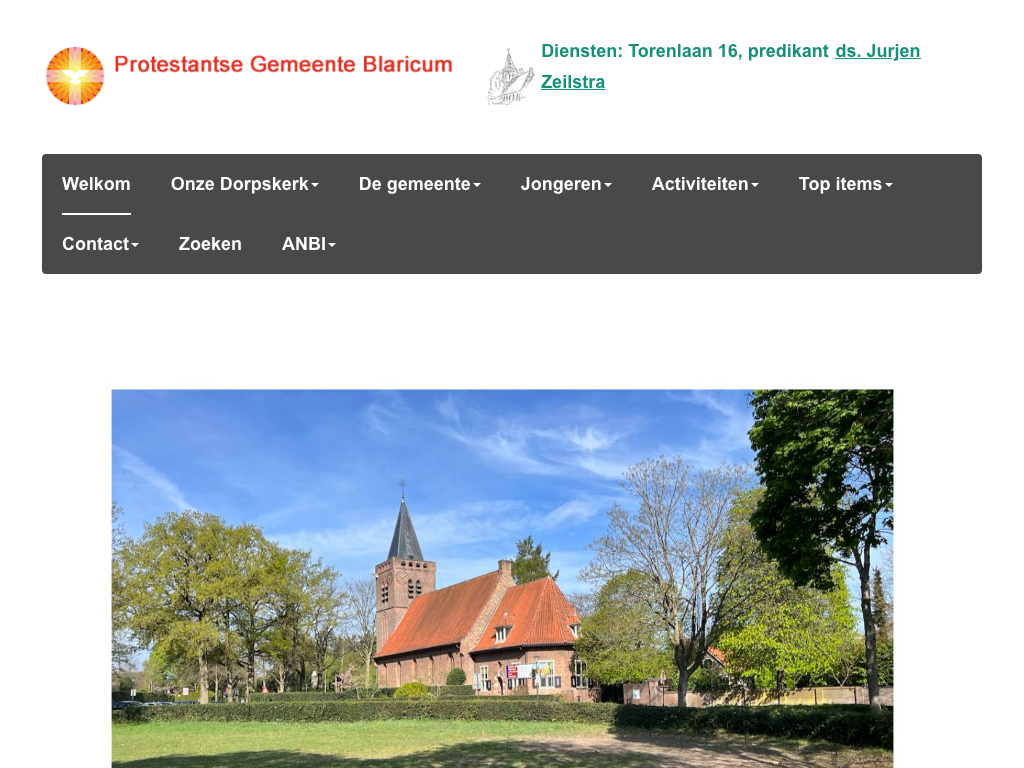Click the De gemeente menu label
The width and height of the screenshot is (1024, 768).
tap(414, 184)
